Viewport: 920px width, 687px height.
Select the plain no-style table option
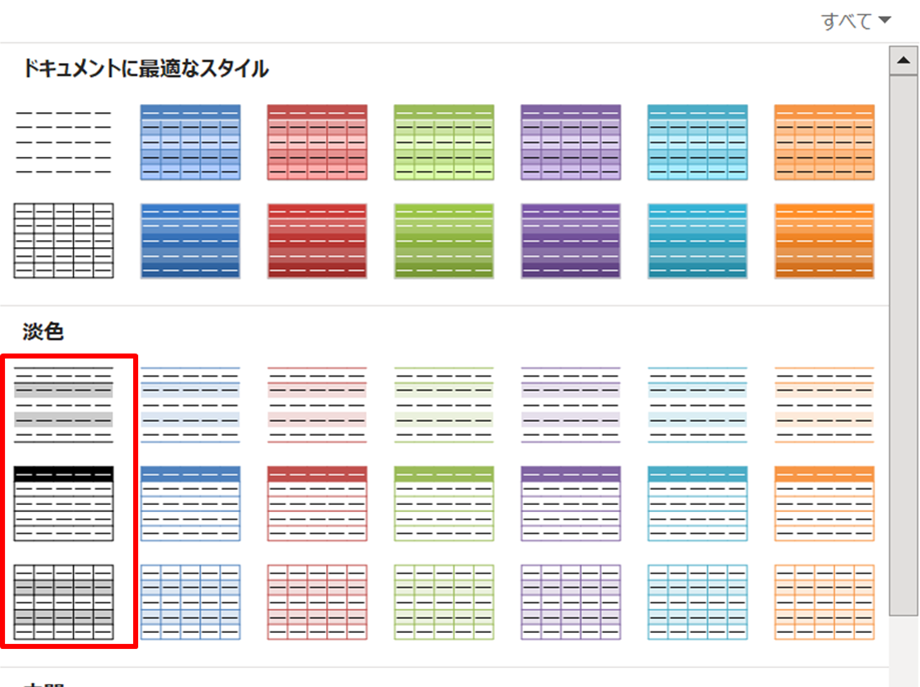pyautogui.click(x=63, y=140)
